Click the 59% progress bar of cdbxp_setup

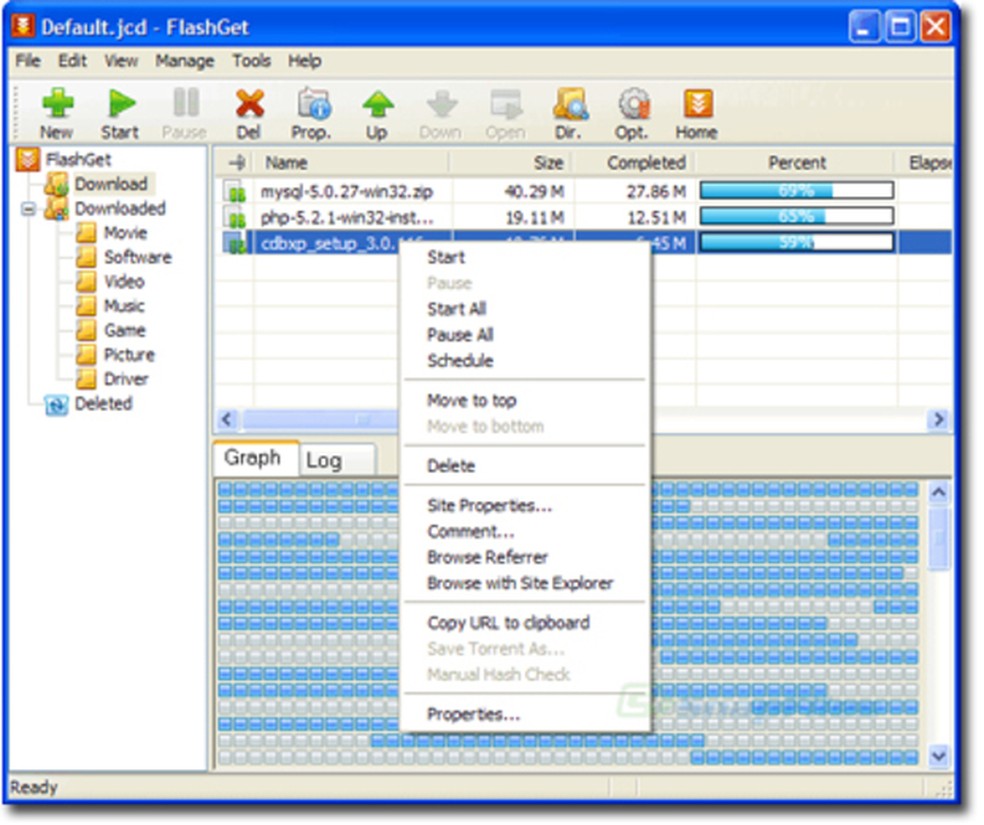796,243
